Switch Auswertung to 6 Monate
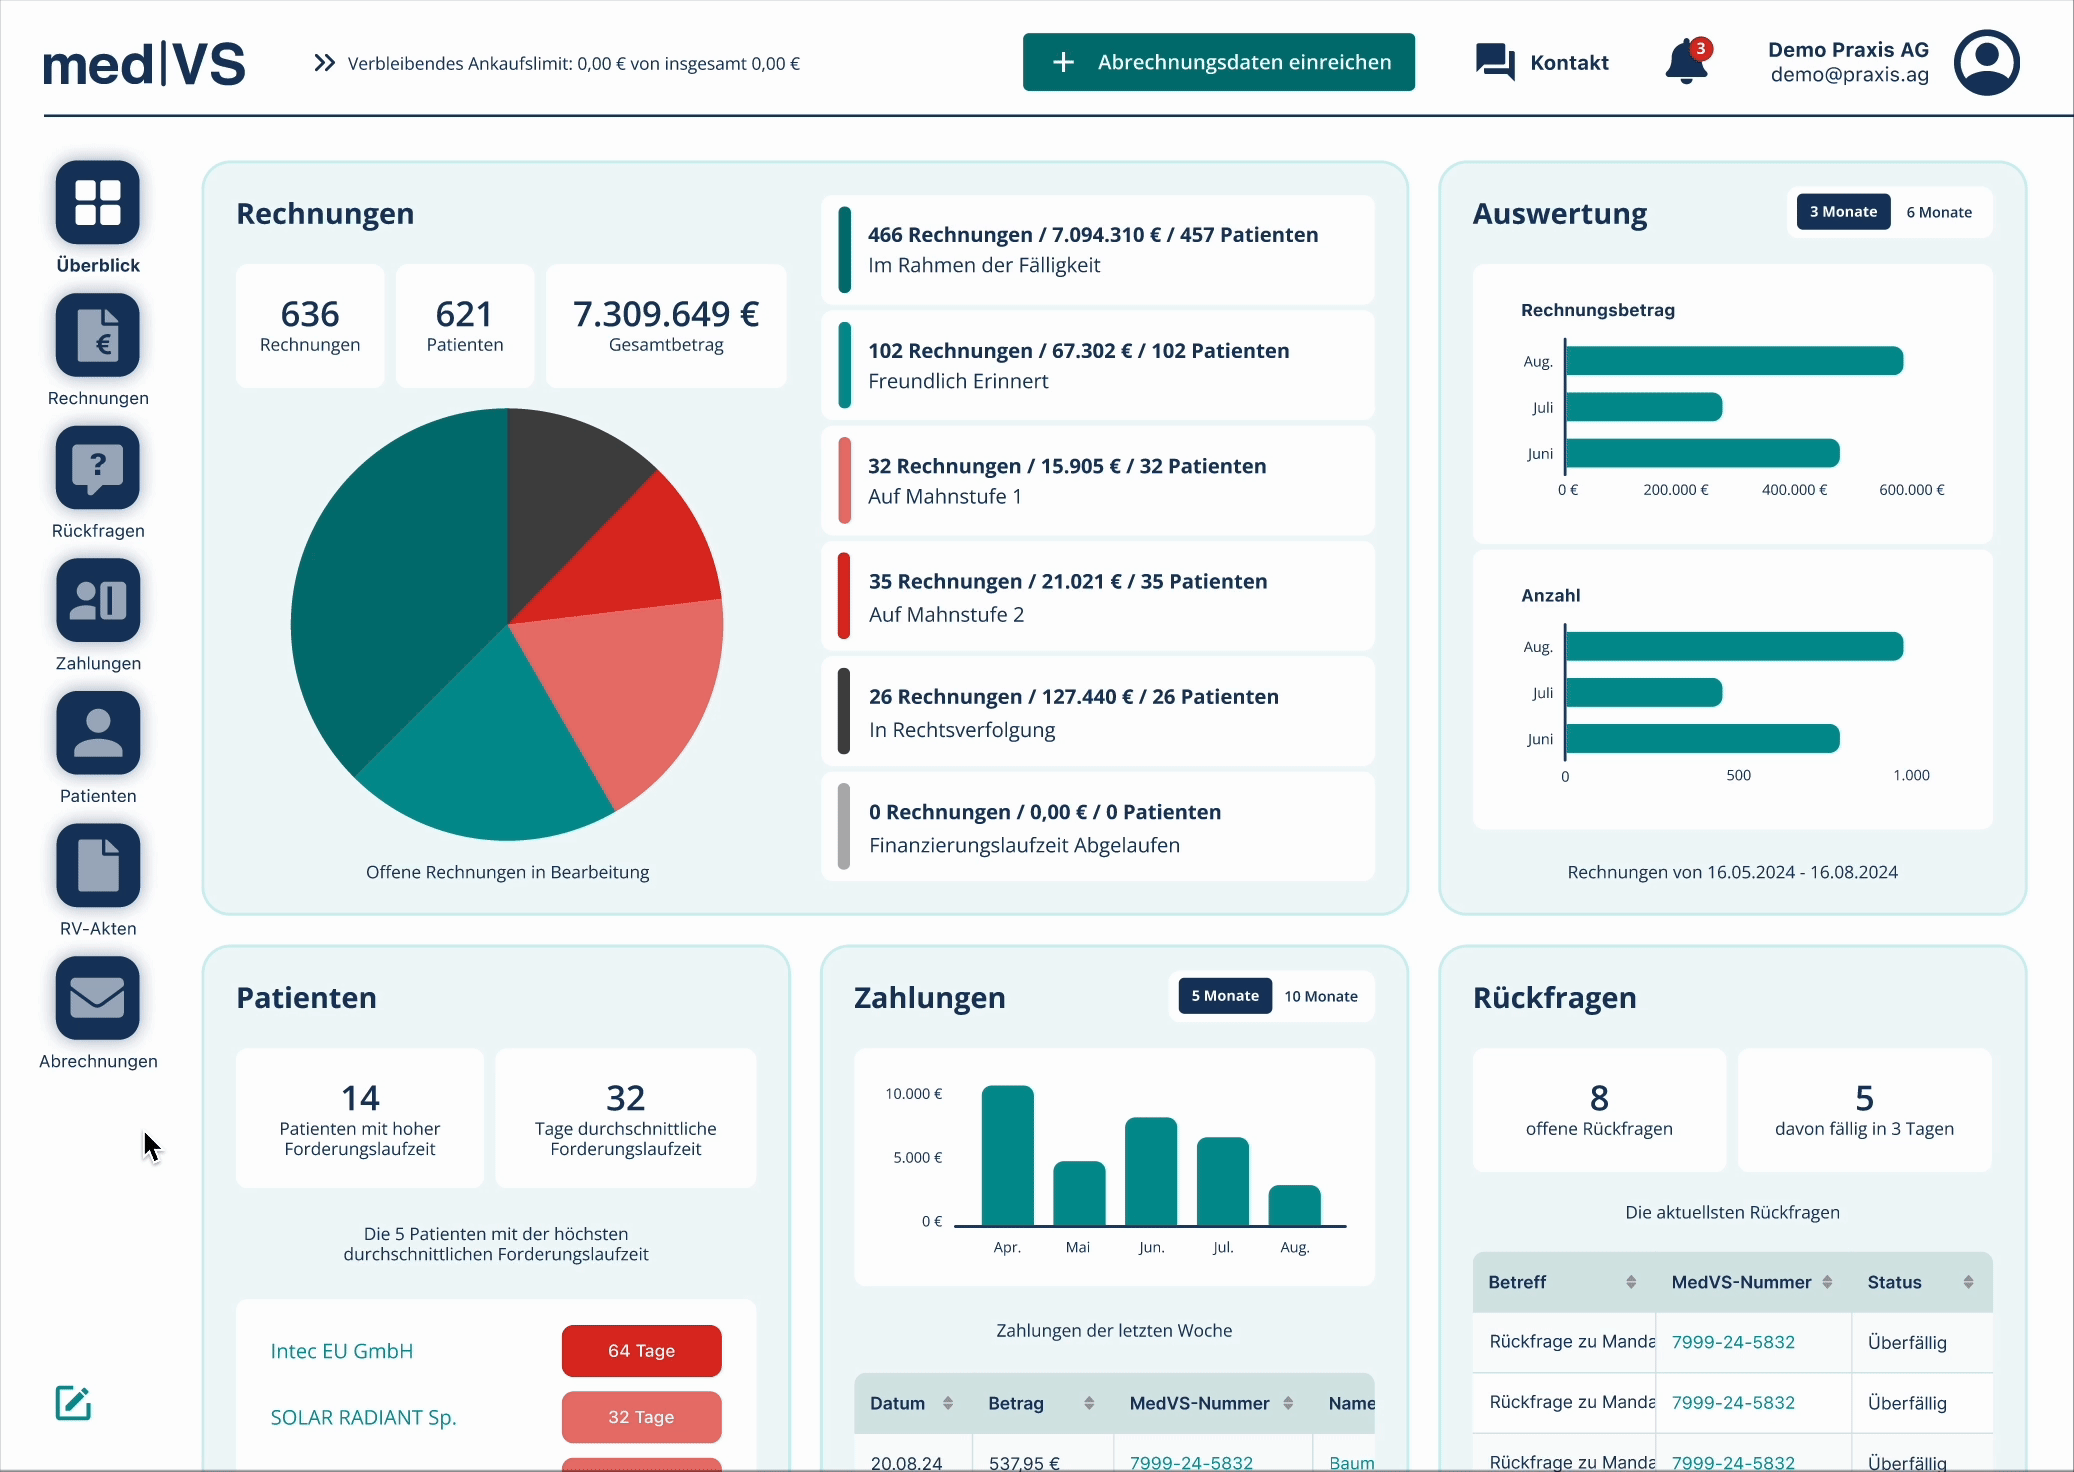2074x1472 pixels. tap(1938, 212)
